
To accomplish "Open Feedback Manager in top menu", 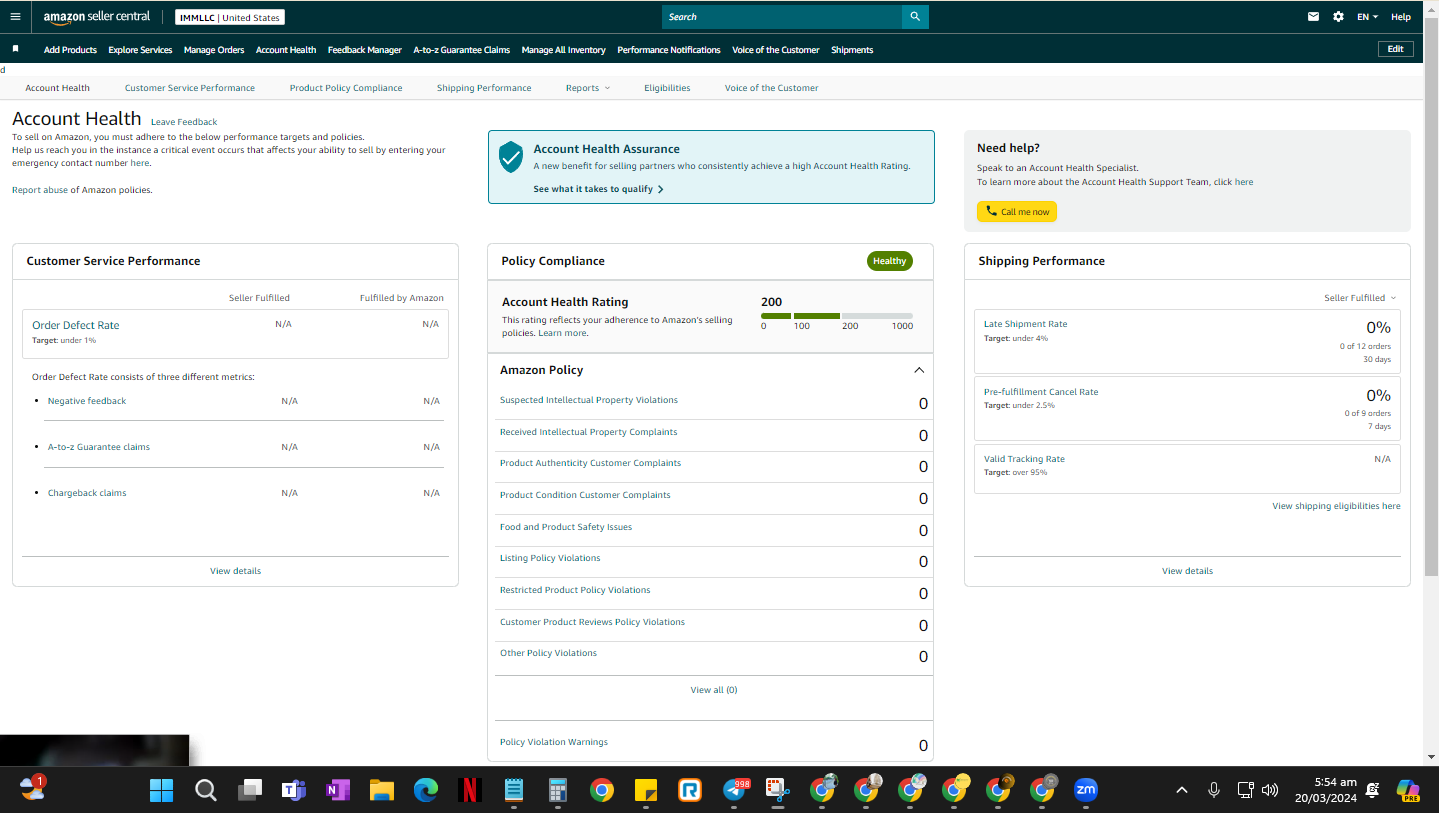I will tap(365, 50).
